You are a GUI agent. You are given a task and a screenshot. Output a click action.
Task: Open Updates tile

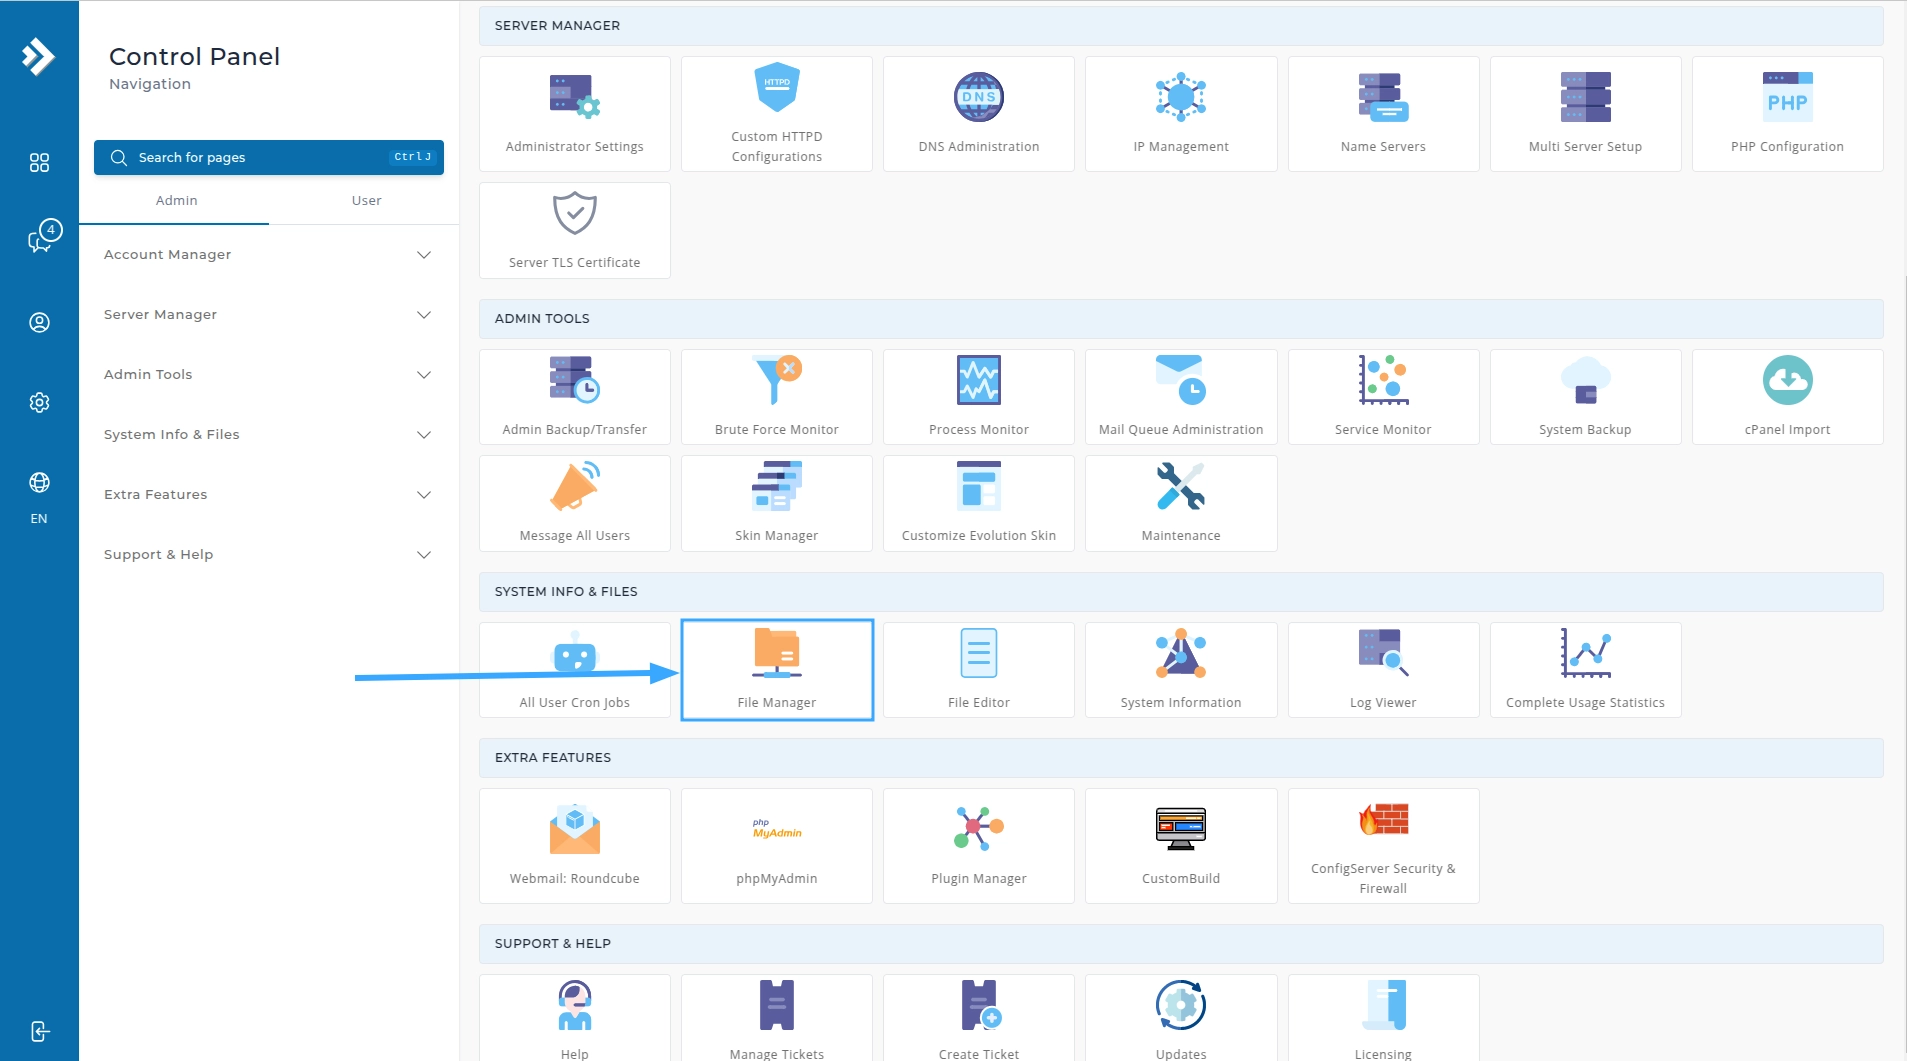(x=1181, y=1018)
